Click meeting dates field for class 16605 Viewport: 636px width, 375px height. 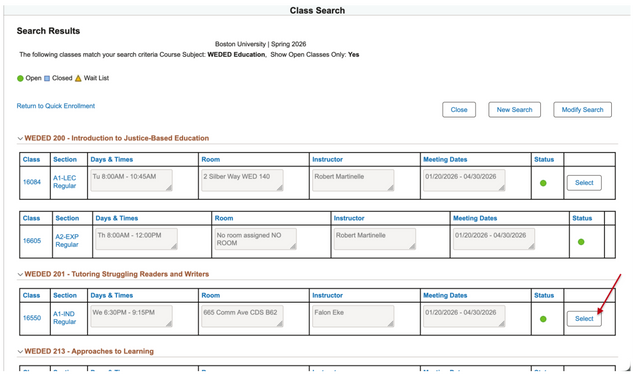494,239
